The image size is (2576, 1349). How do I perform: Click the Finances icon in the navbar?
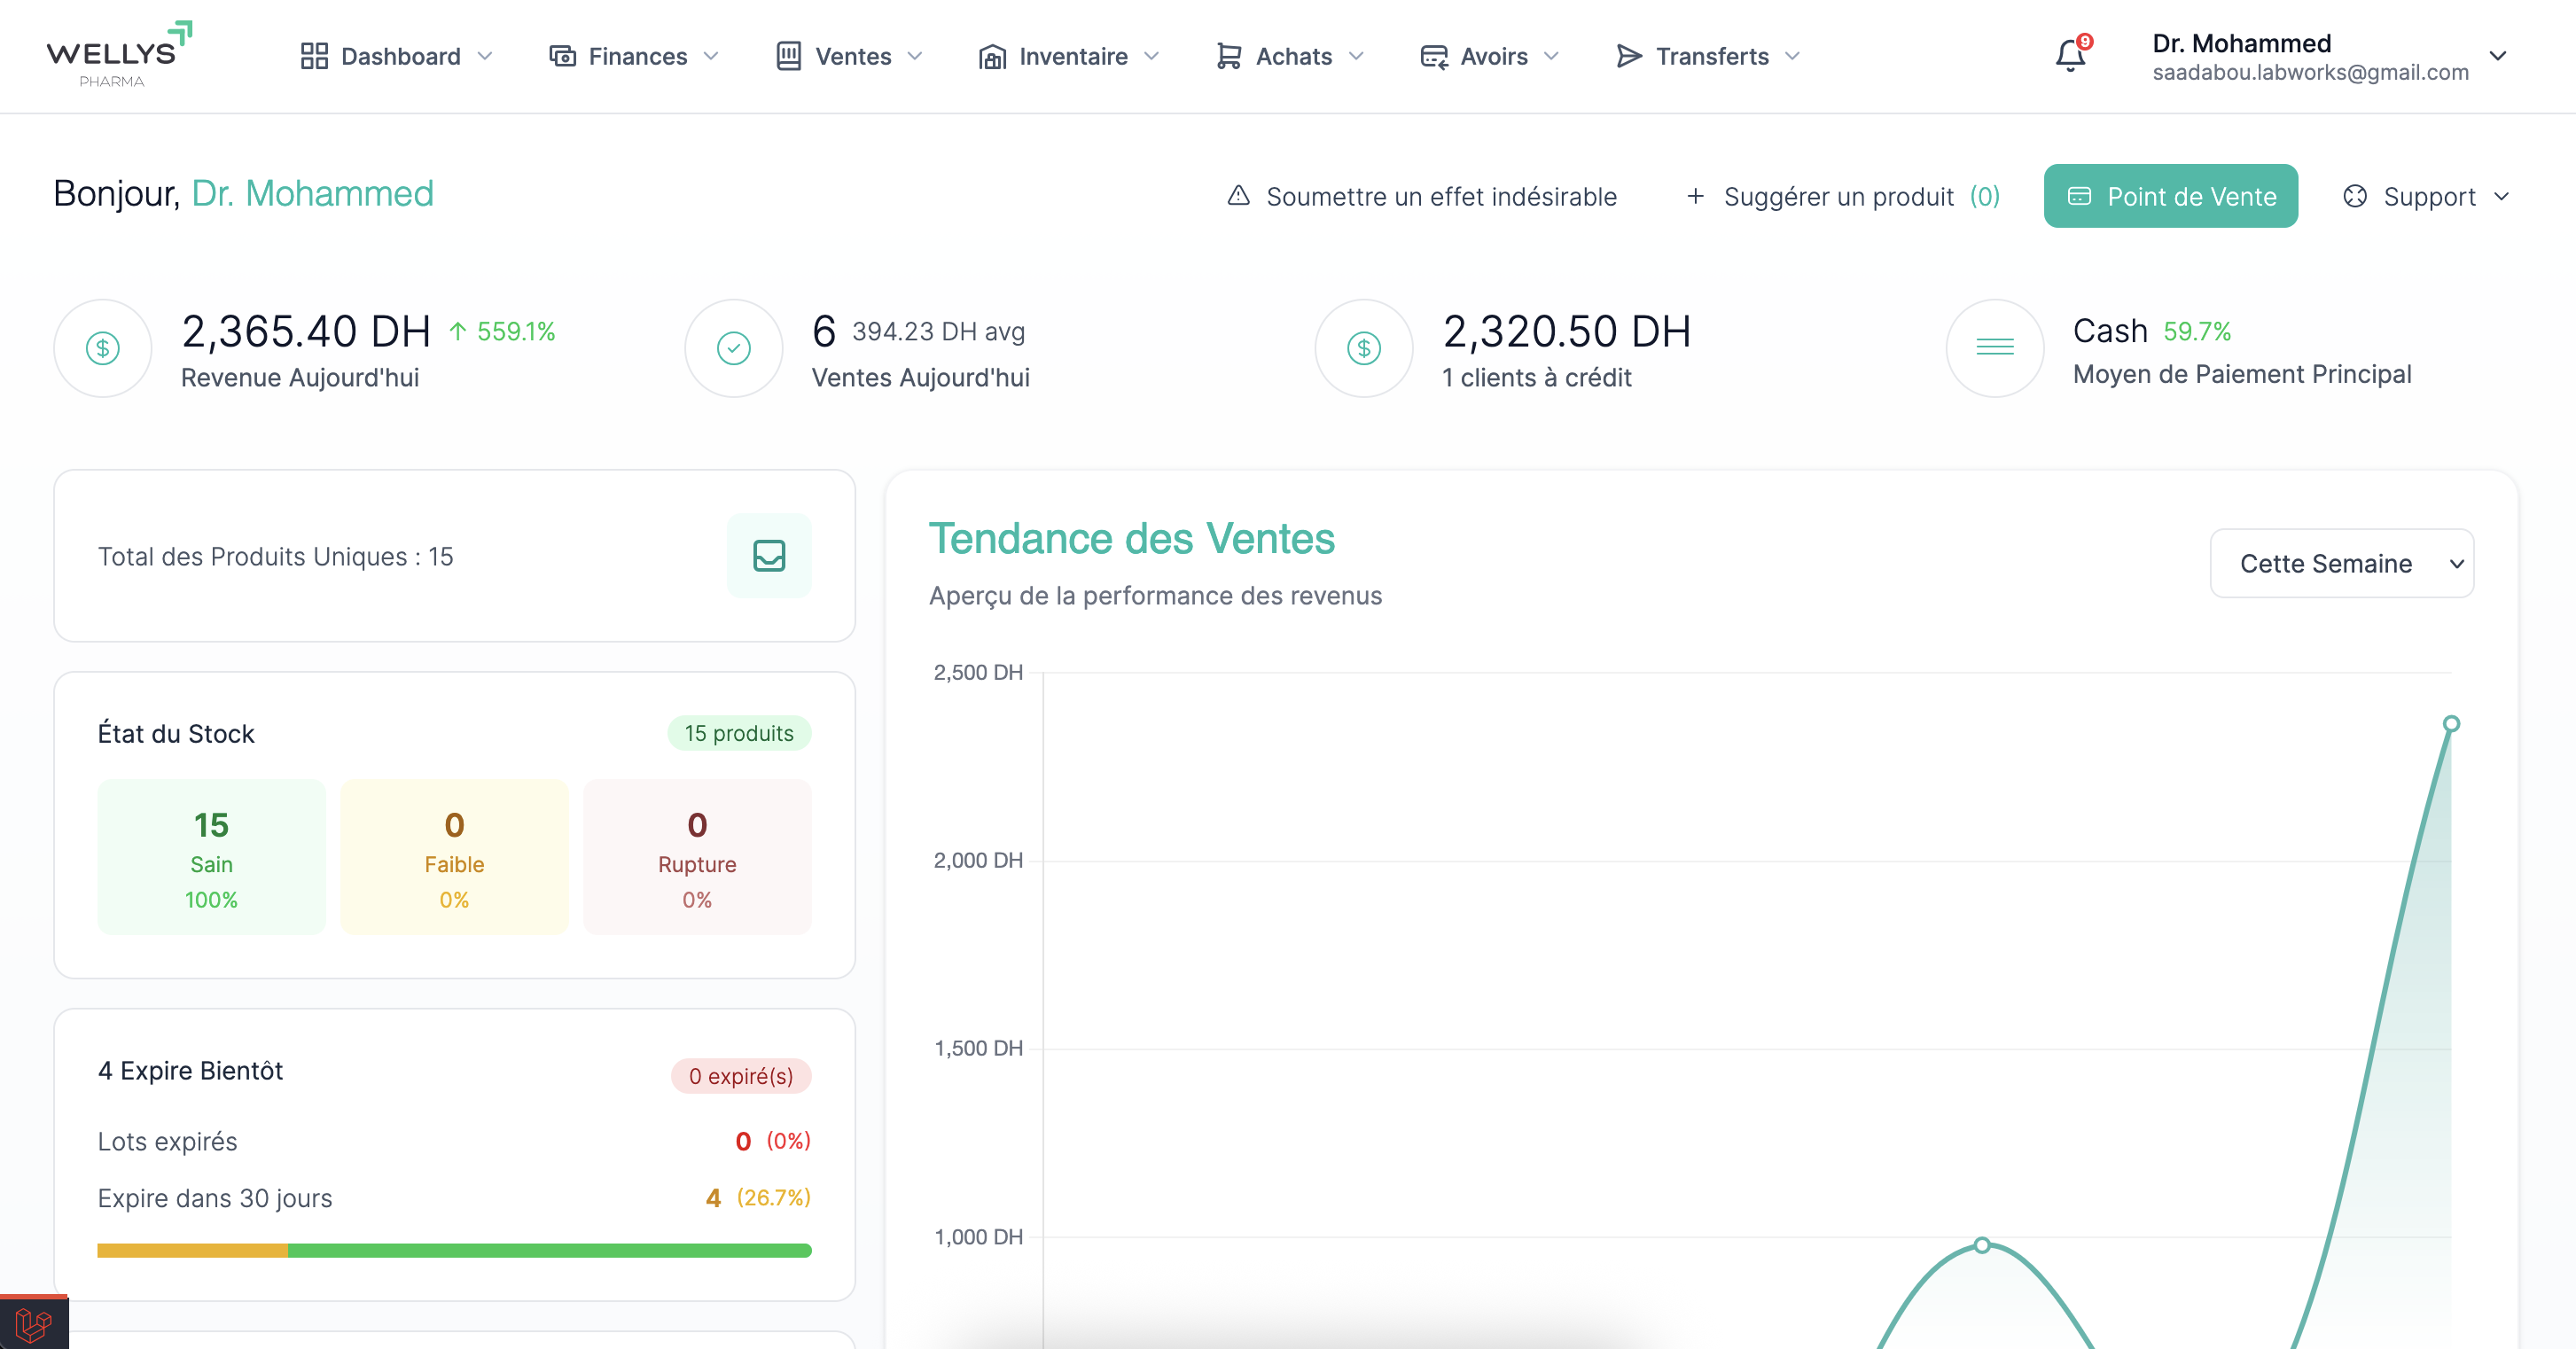point(562,56)
